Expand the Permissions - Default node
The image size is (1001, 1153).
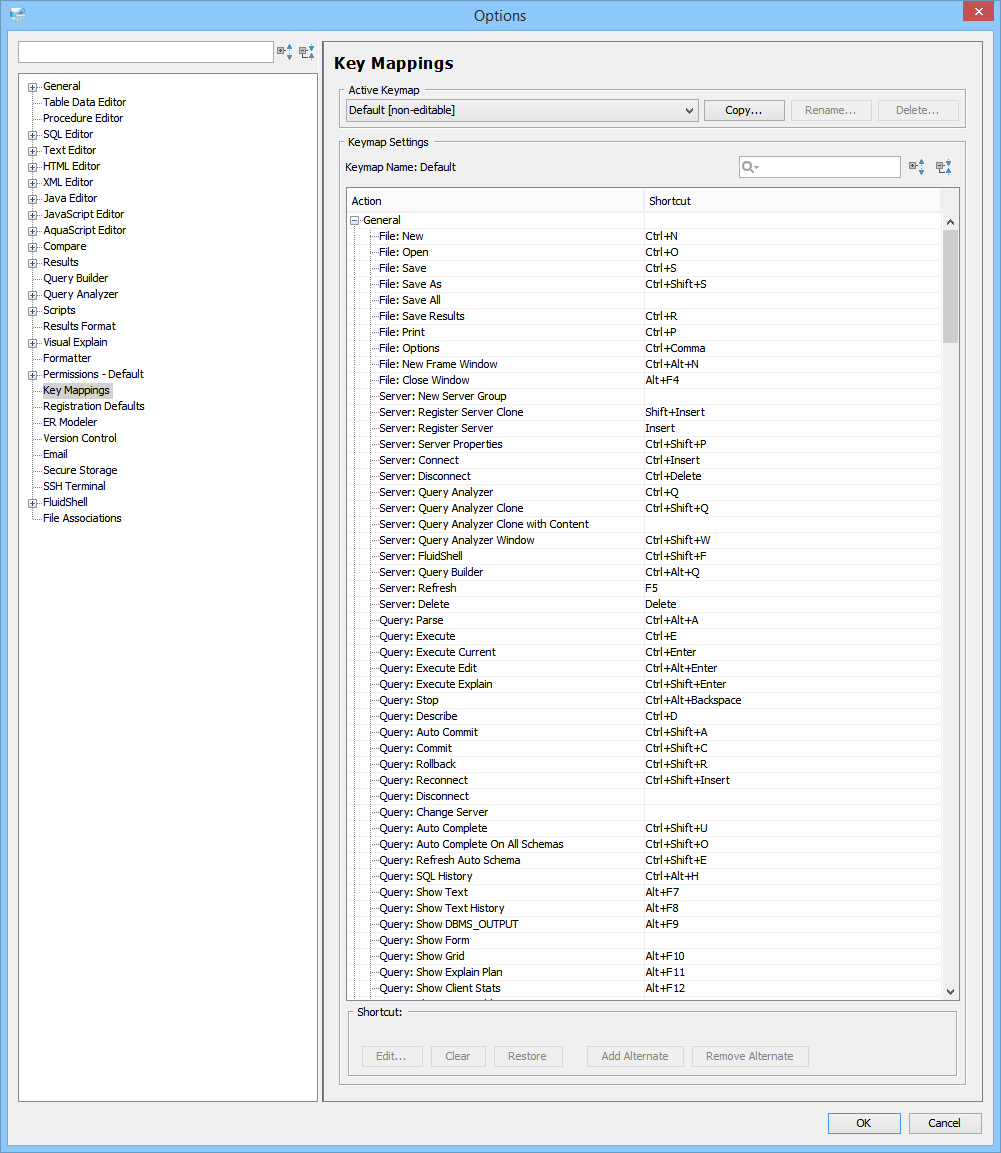coord(32,375)
